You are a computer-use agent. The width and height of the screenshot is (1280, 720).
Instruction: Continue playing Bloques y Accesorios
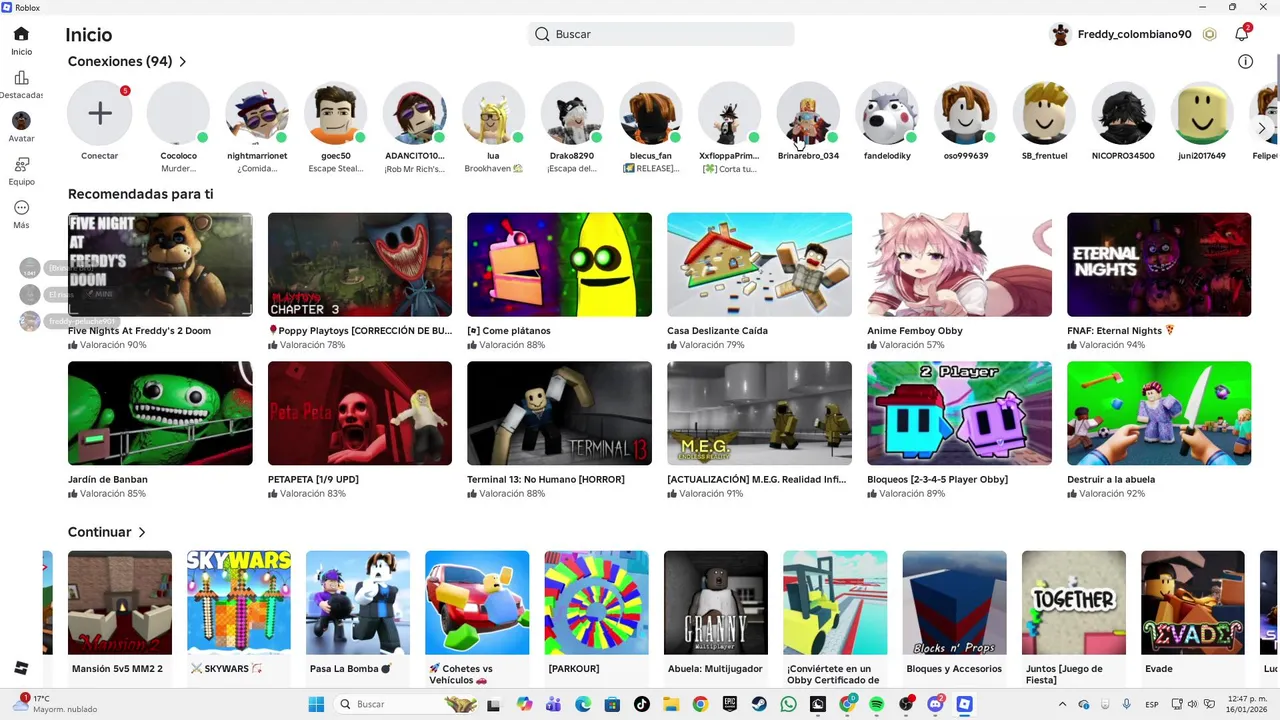[954, 618]
